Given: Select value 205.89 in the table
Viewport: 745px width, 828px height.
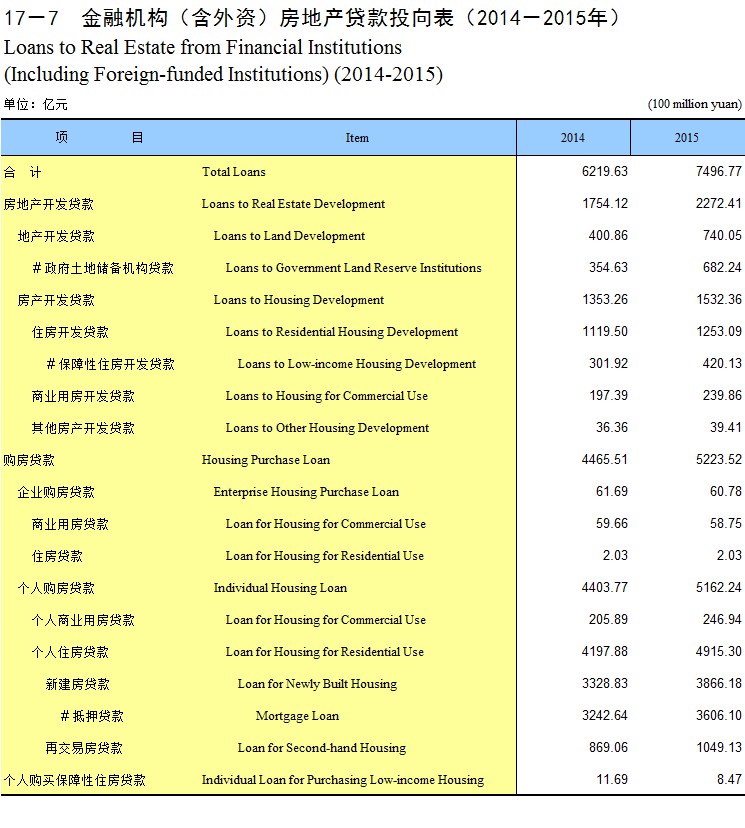Looking at the screenshot, I should coord(608,619).
